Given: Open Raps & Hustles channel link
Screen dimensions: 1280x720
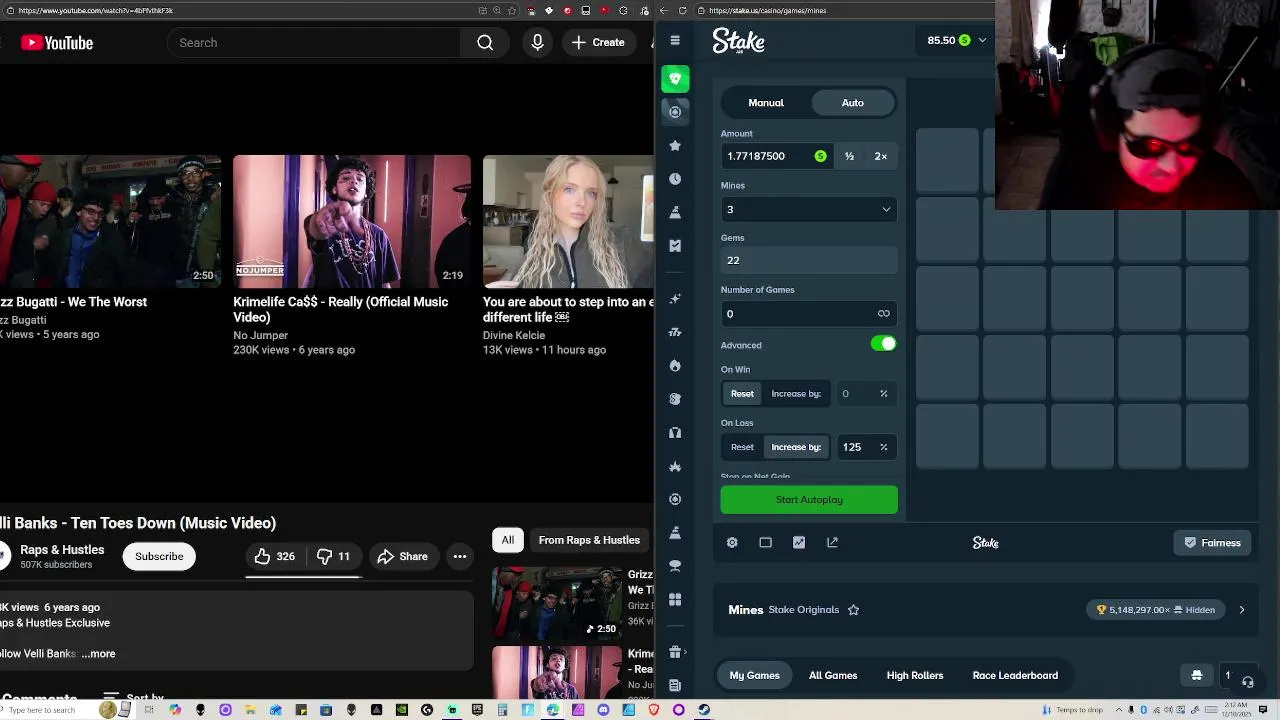Looking at the screenshot, I should [x=62, y=550].
